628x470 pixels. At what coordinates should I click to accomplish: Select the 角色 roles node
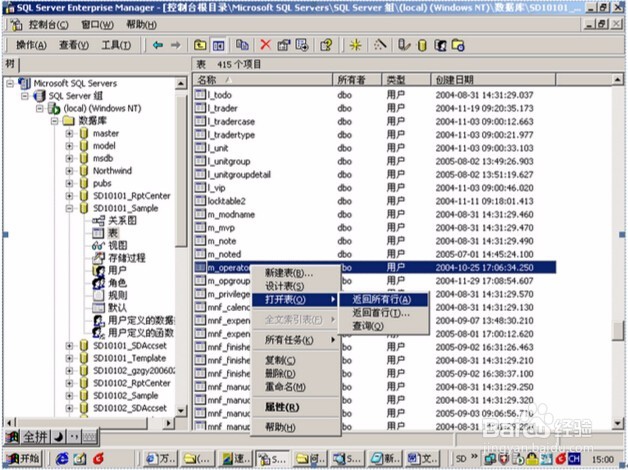[117, 283]
